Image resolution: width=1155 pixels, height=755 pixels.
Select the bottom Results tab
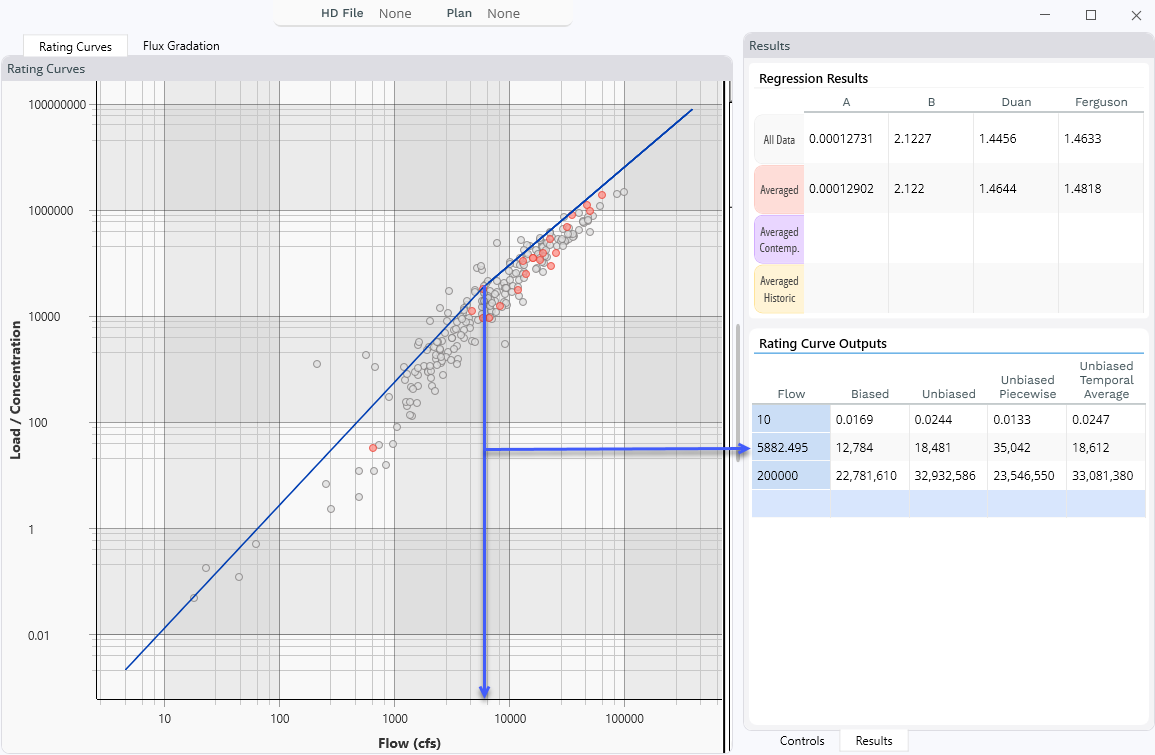tap(873, 741)
